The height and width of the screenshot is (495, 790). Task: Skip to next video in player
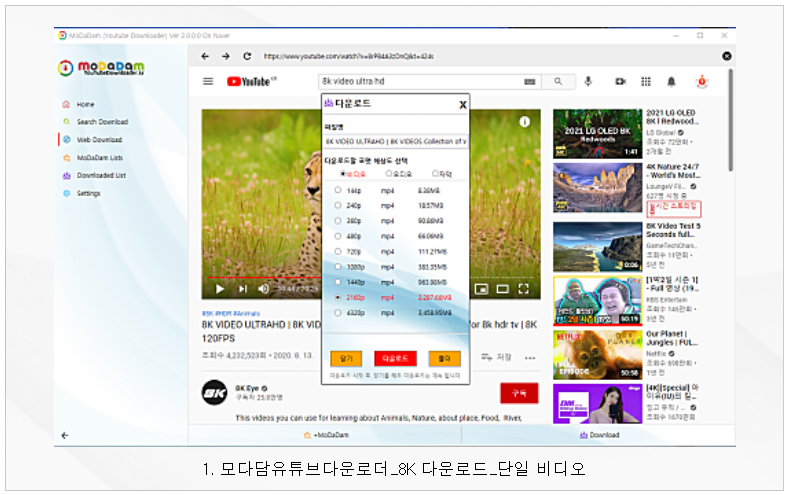point(243,289)
